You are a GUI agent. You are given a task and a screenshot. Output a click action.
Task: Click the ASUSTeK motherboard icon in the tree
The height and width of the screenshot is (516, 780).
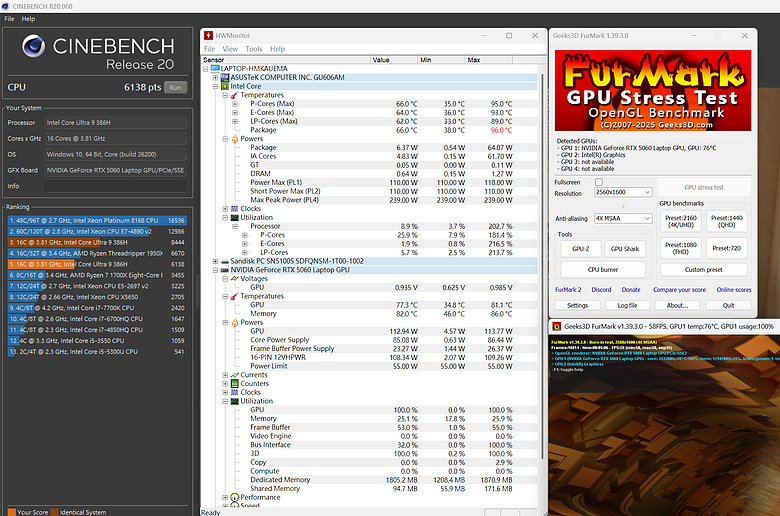pos(225,78)
